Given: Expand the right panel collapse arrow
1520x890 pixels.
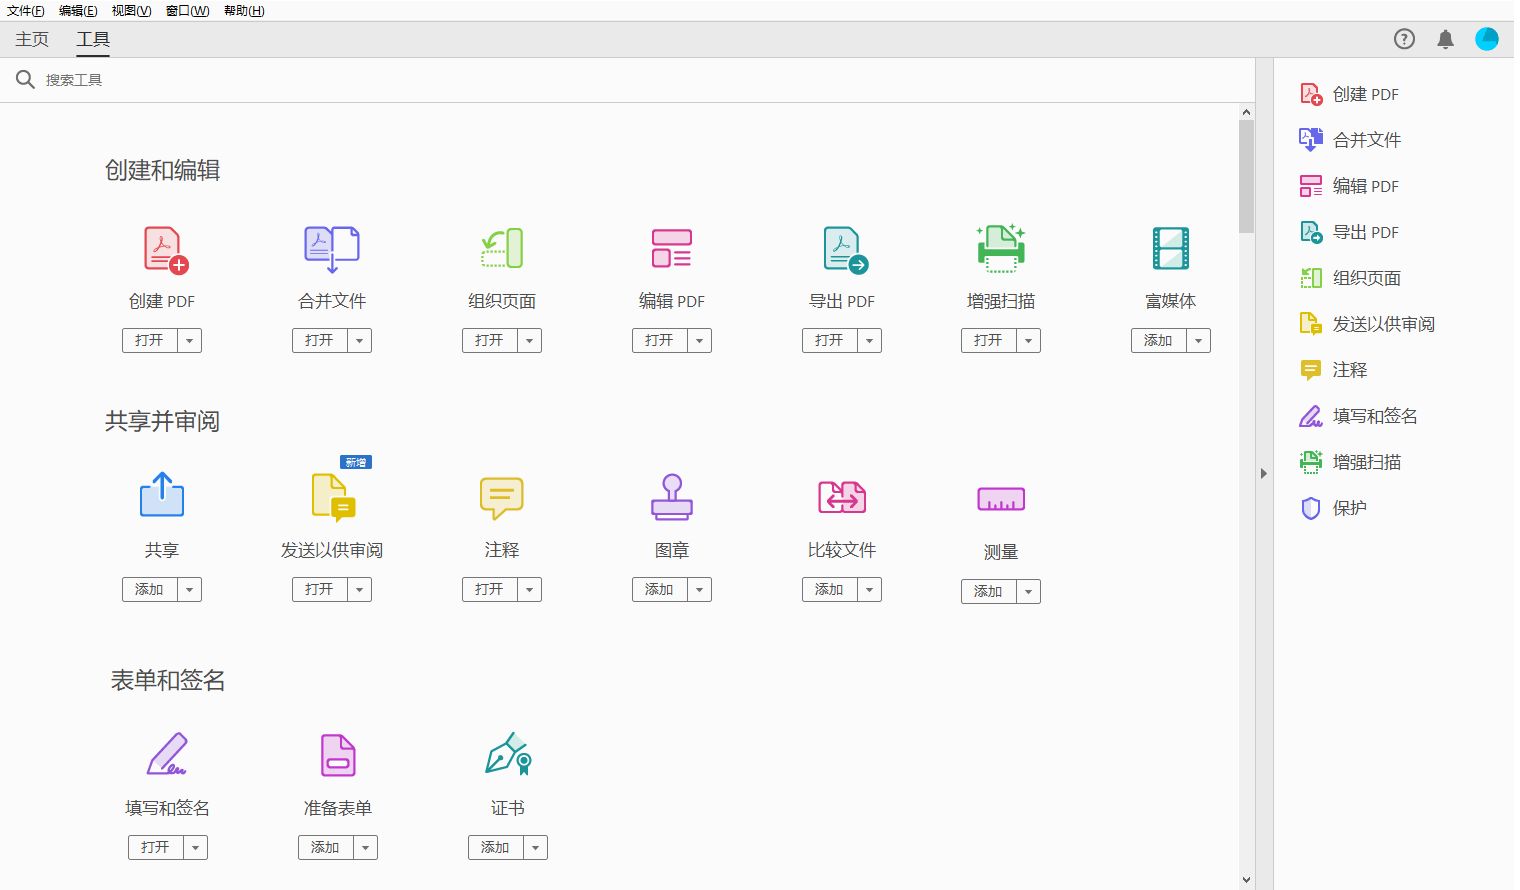Looking at the screenshot, I should (x=1264, y=474).
